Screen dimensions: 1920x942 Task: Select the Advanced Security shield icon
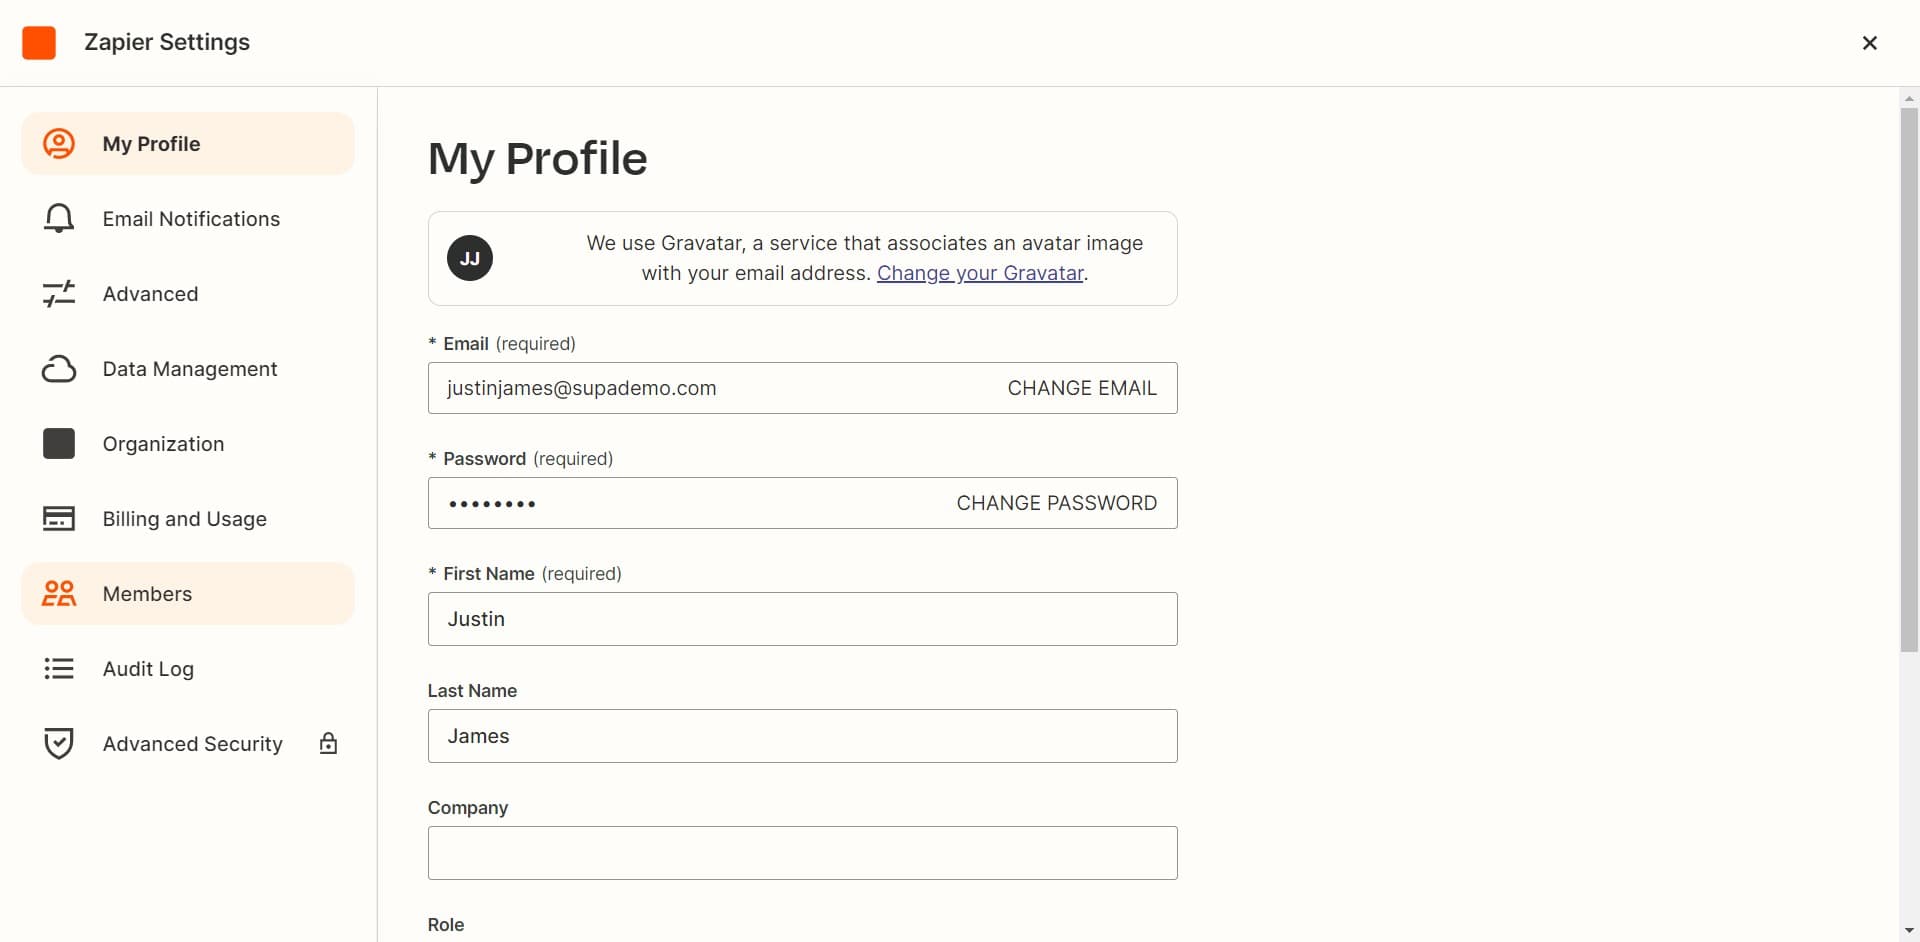point(59,743)
